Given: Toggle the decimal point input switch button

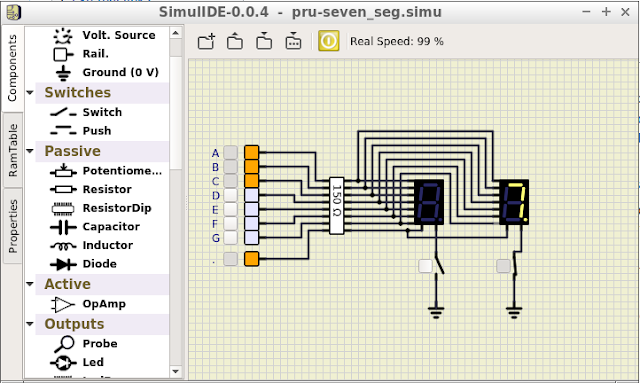Looking at the screenshot, I should pyautogui.click(x=231, y=258).
